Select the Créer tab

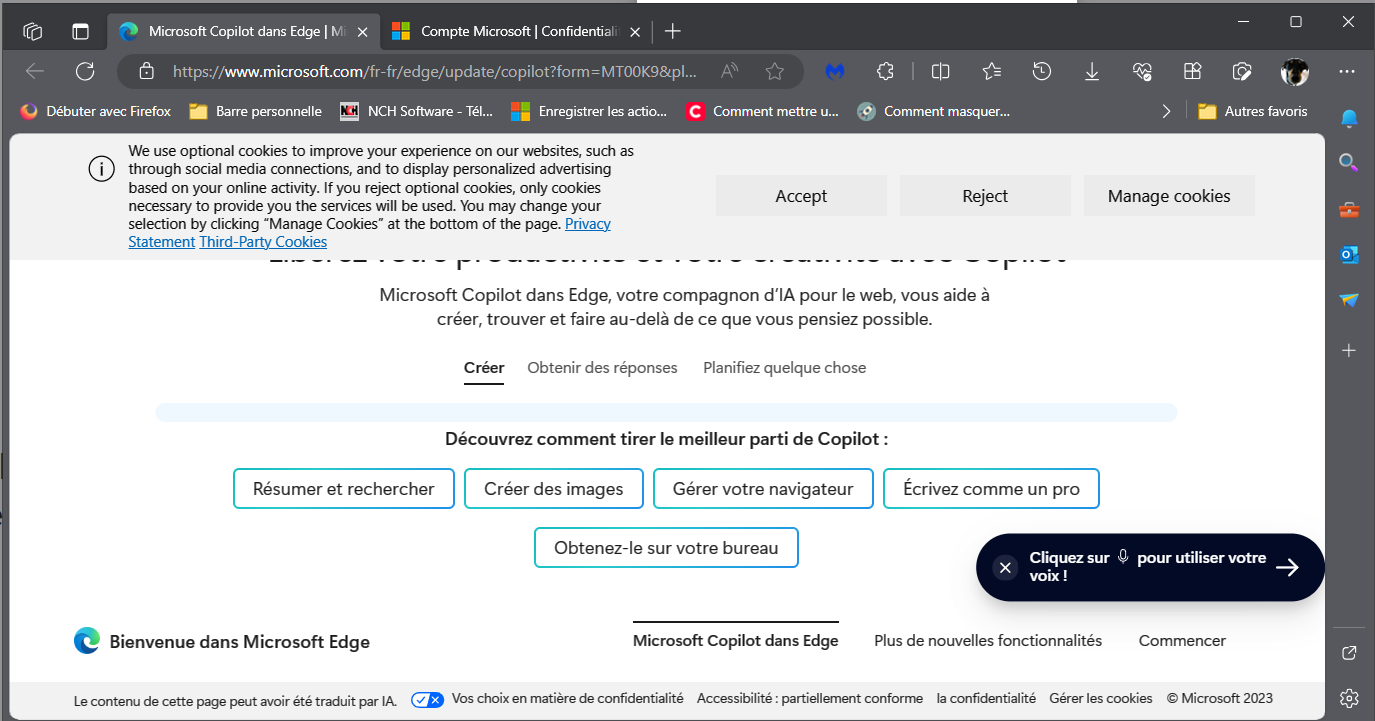[484, 368]
